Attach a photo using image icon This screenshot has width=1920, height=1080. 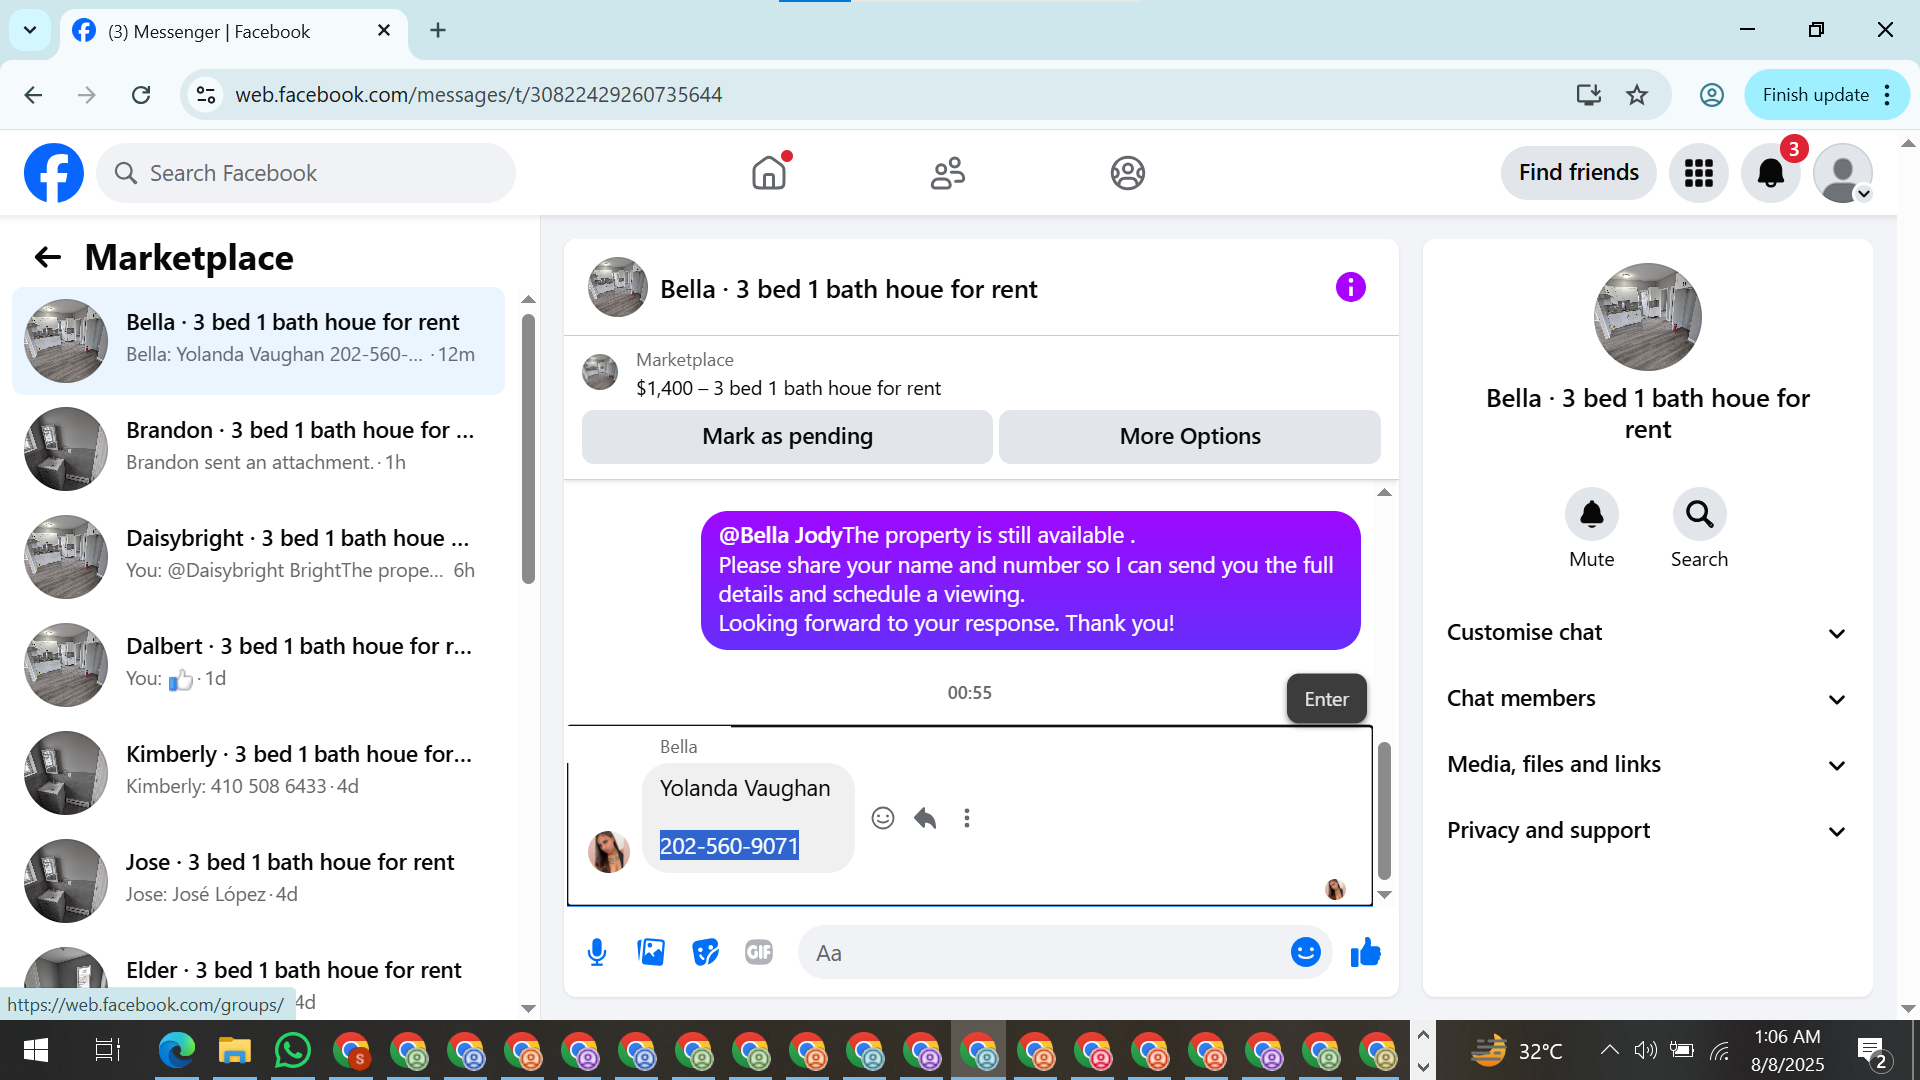pyautogui.click(x=651, y=952)
